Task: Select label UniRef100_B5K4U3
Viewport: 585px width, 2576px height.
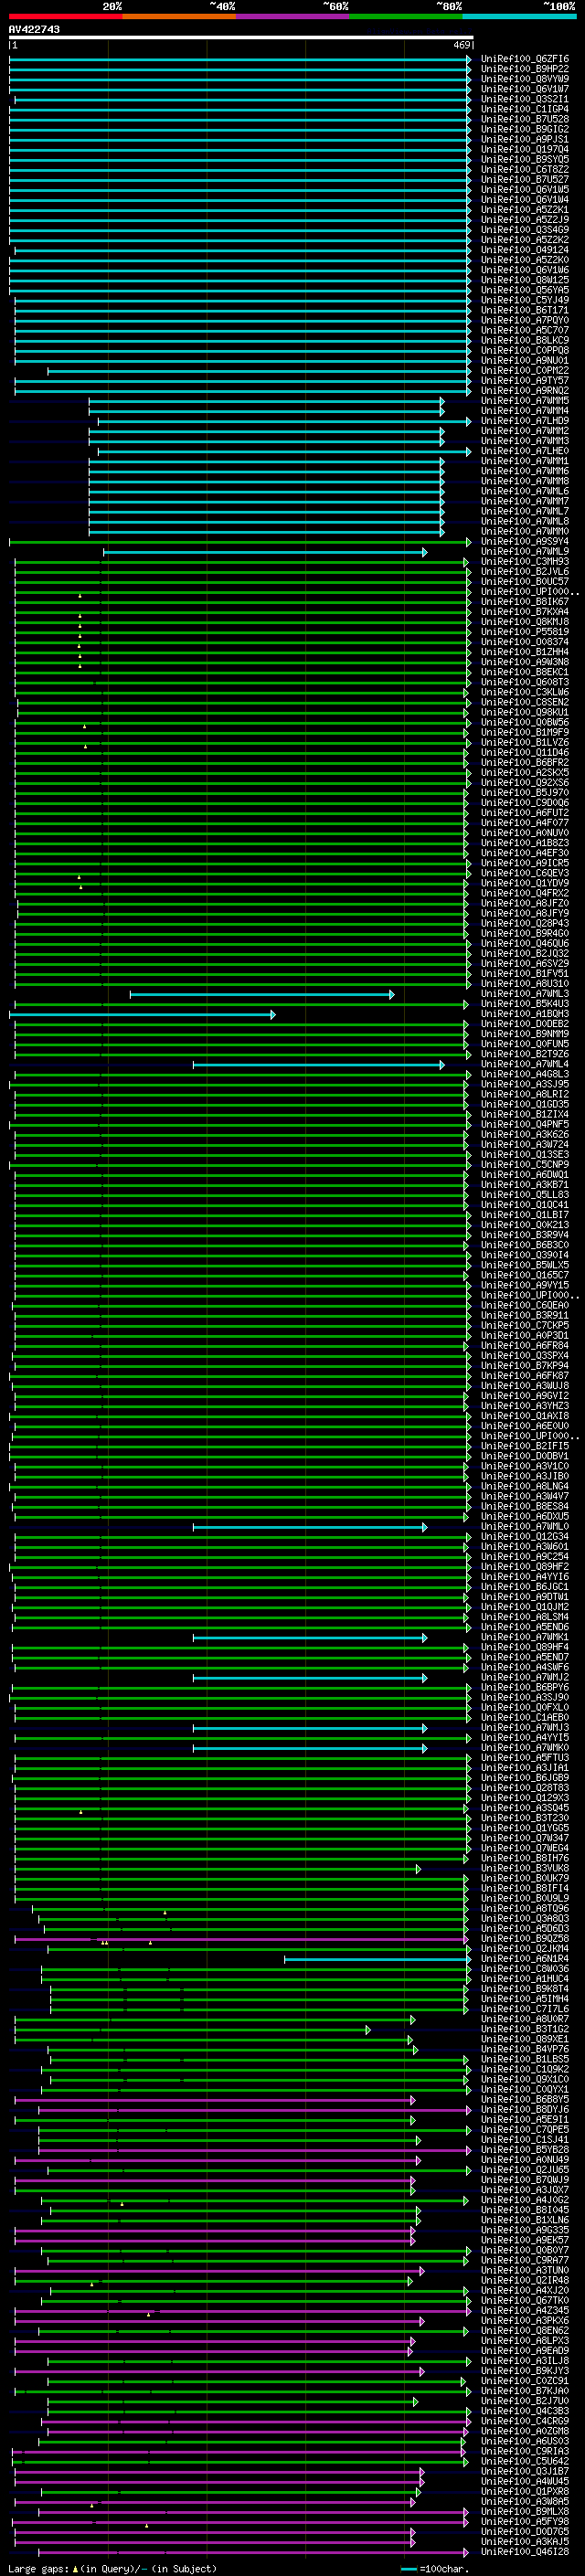Action: click(525, 1005)
